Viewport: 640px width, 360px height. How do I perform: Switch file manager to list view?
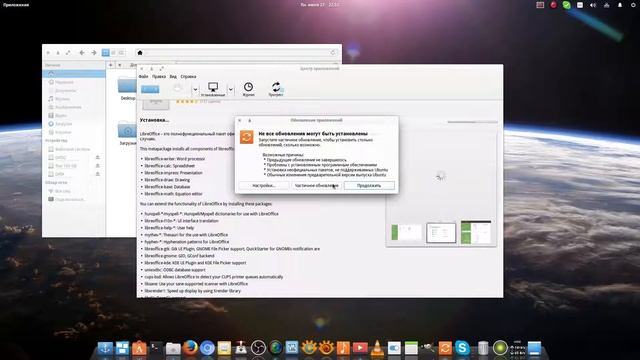(x=113, y=53)
